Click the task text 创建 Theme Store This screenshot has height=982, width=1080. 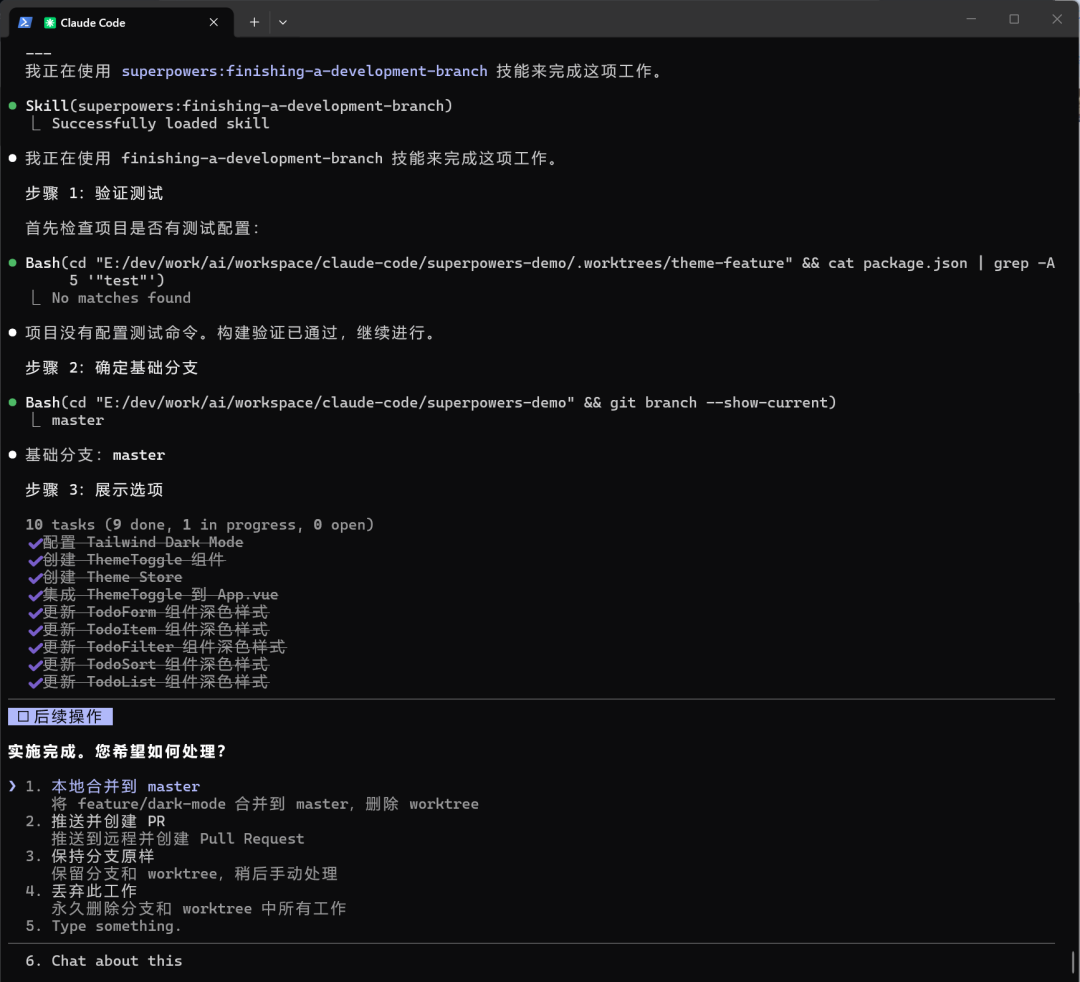point(113,577)
